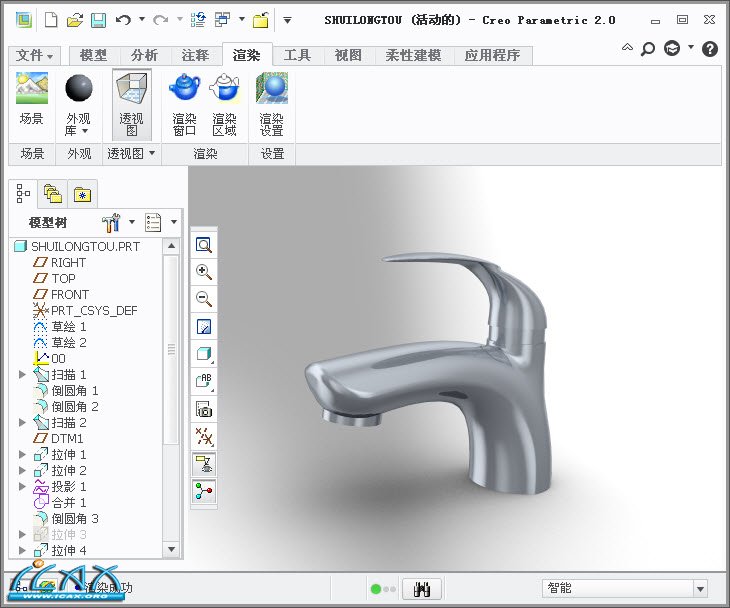Switch to the 模型 ribbon tab

pyautogui.click(x=93, y=56)
